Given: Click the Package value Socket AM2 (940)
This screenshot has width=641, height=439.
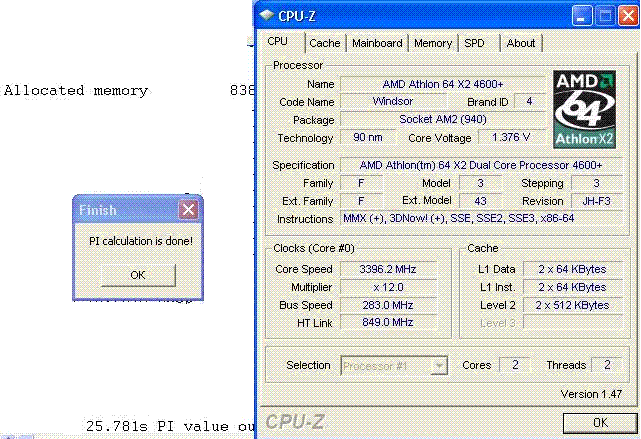Looking at the screenshot, I should [x=443, y=119].
